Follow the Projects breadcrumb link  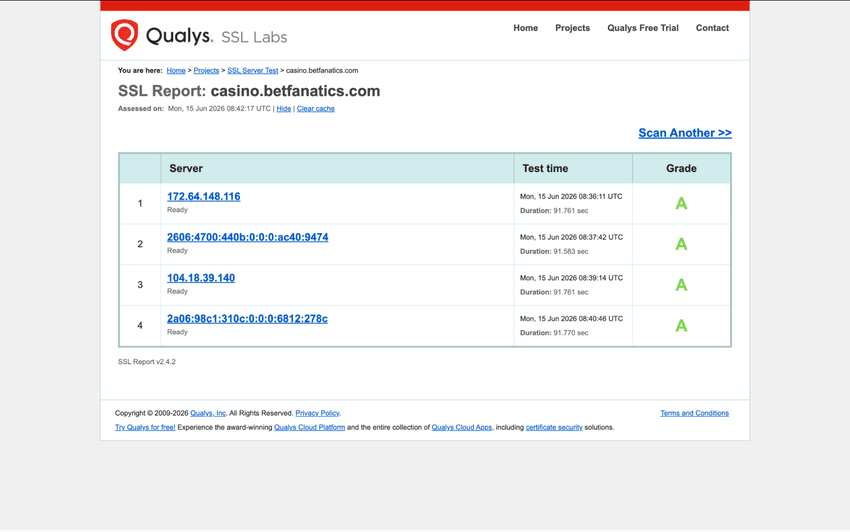[206, 70]
